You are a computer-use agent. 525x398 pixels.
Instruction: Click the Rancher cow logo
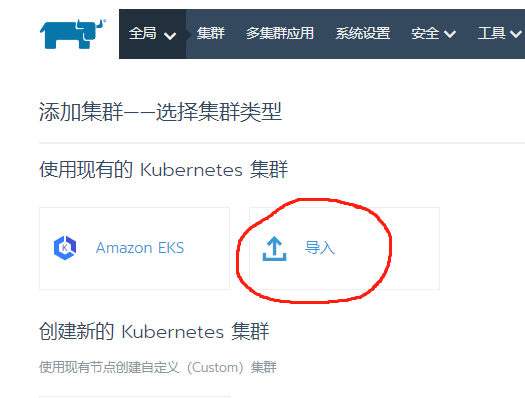point(73,34)
